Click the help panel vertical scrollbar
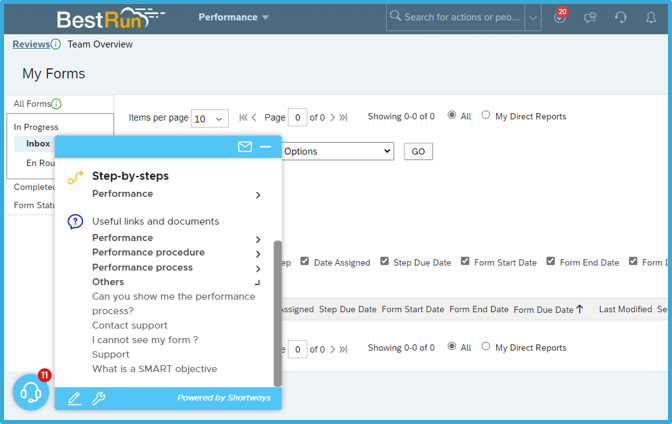672x424 pixels. click(278, 313)
